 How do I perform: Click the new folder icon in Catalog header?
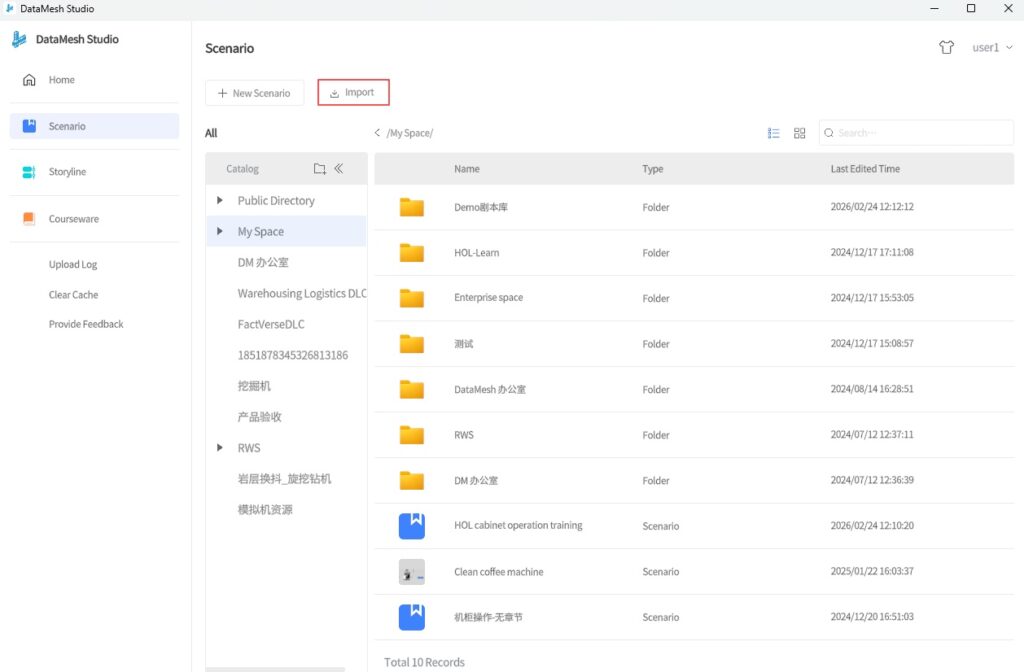[320, 169]
